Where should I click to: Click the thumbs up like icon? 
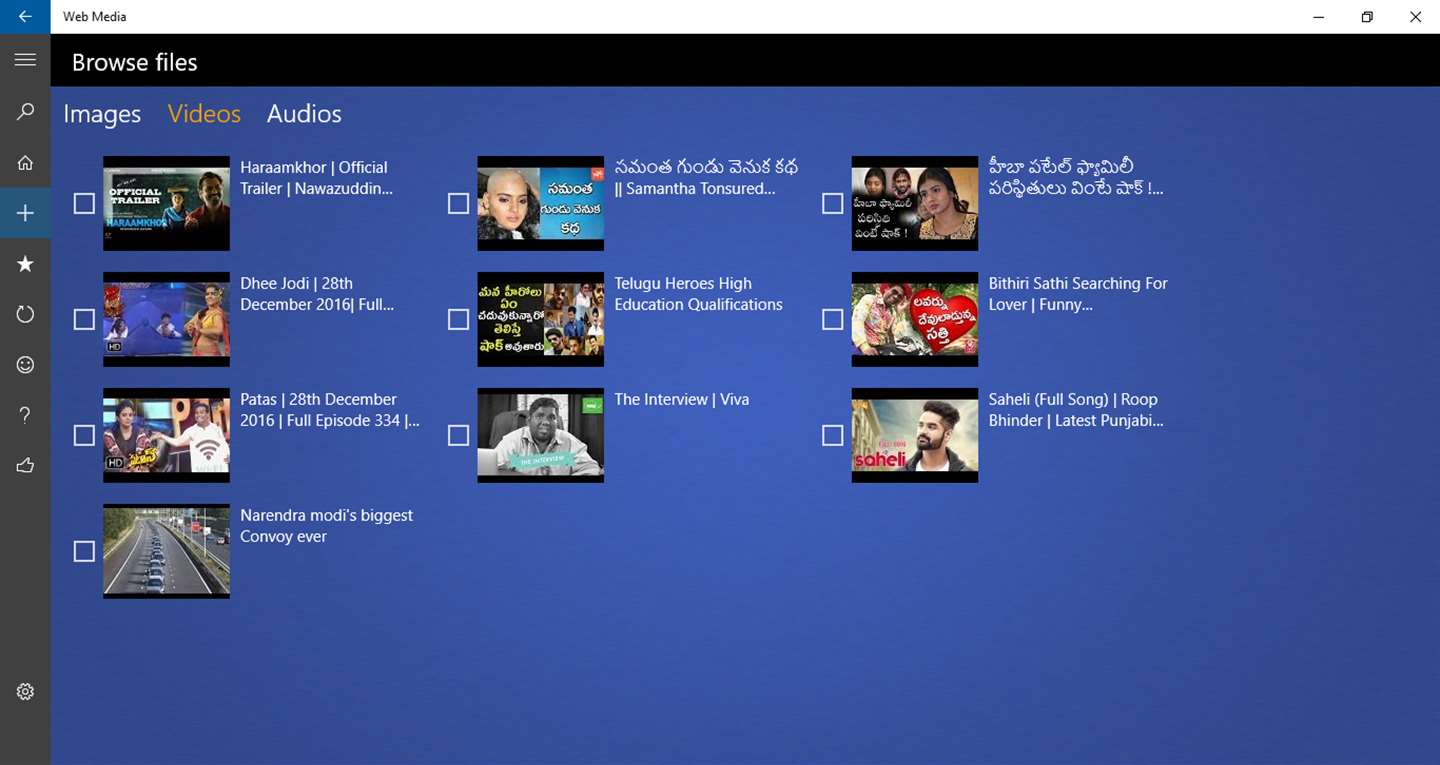pos(25,465)
